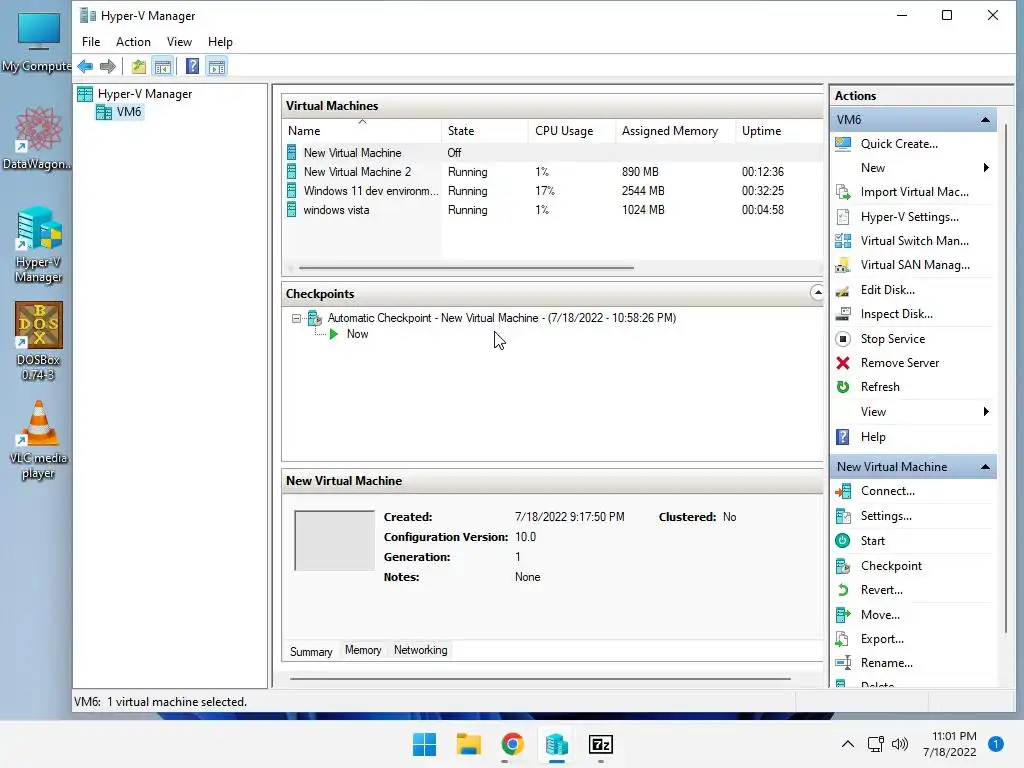
Task: Sort virtual machines by Name column
Action: pyautogui.click(x=362, y=131)
